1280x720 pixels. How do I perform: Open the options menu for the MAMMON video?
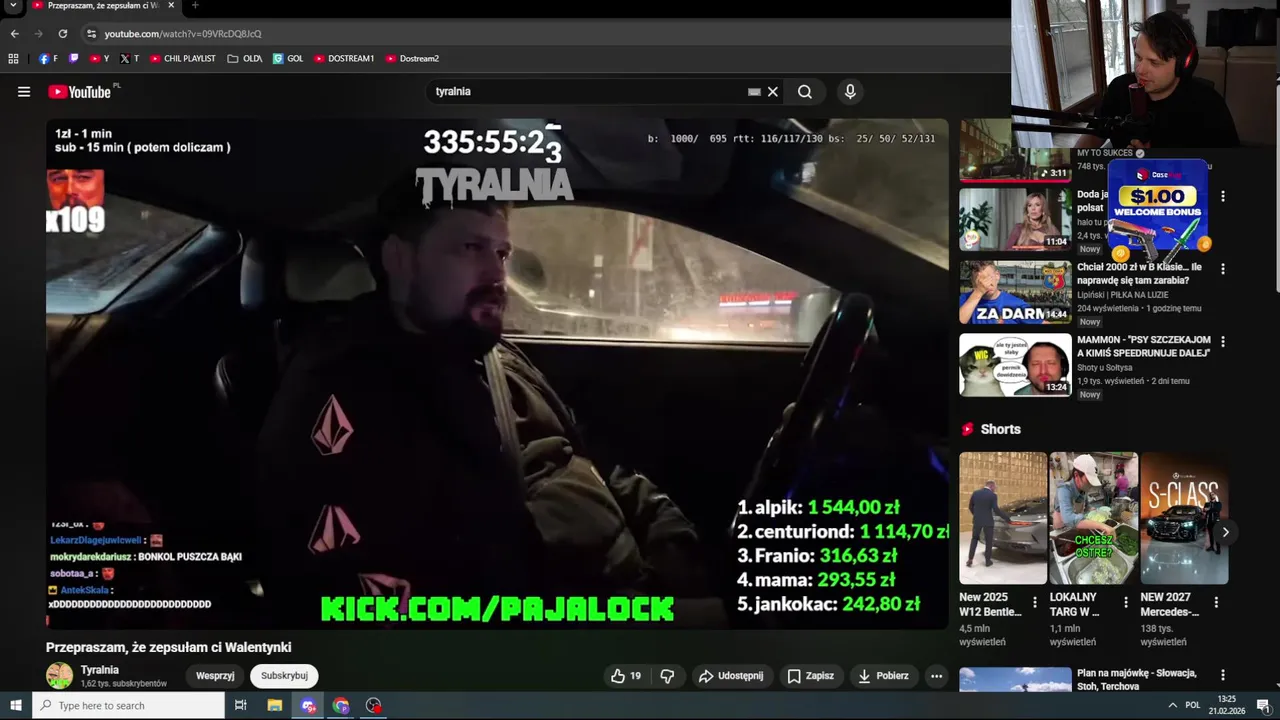click(1222, 341)
